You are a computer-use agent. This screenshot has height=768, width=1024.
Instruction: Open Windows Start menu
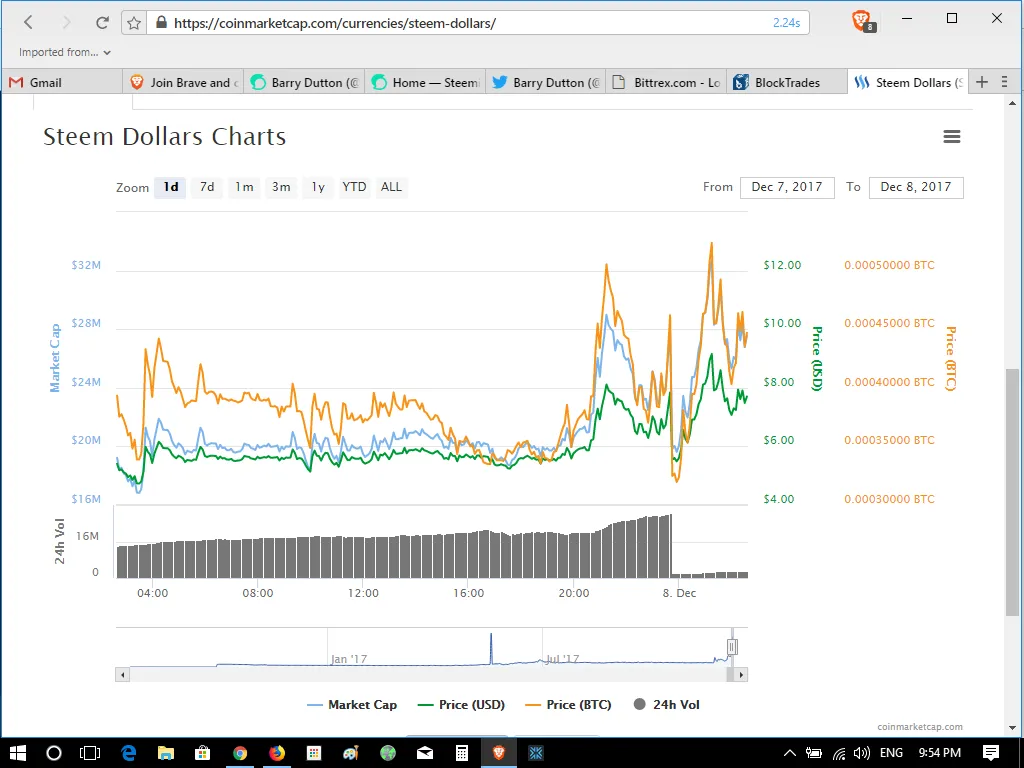point(18,753)
